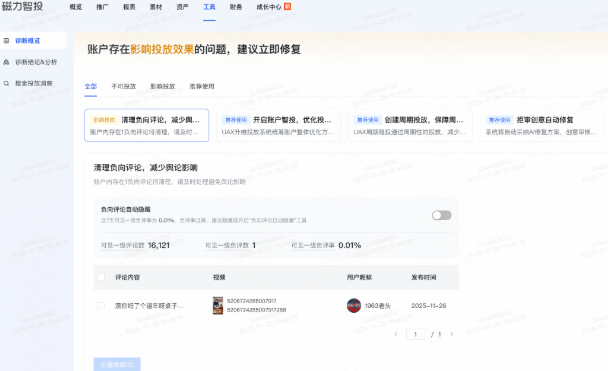Screen dimensions: 608x371
Task: Click the orange badge next to 成长中心
Action: [x=287, y=7]
